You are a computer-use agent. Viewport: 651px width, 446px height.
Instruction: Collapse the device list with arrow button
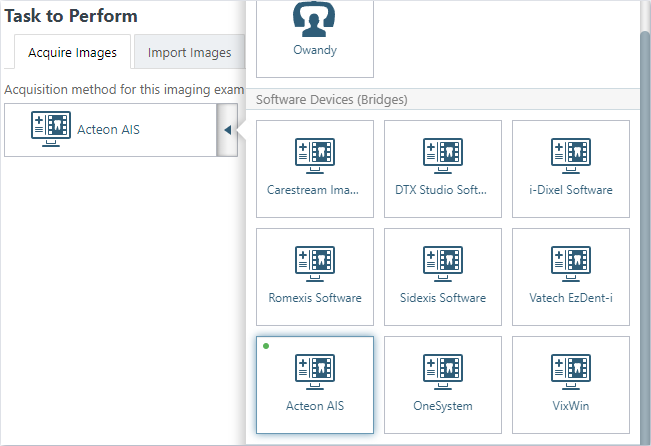227,130
